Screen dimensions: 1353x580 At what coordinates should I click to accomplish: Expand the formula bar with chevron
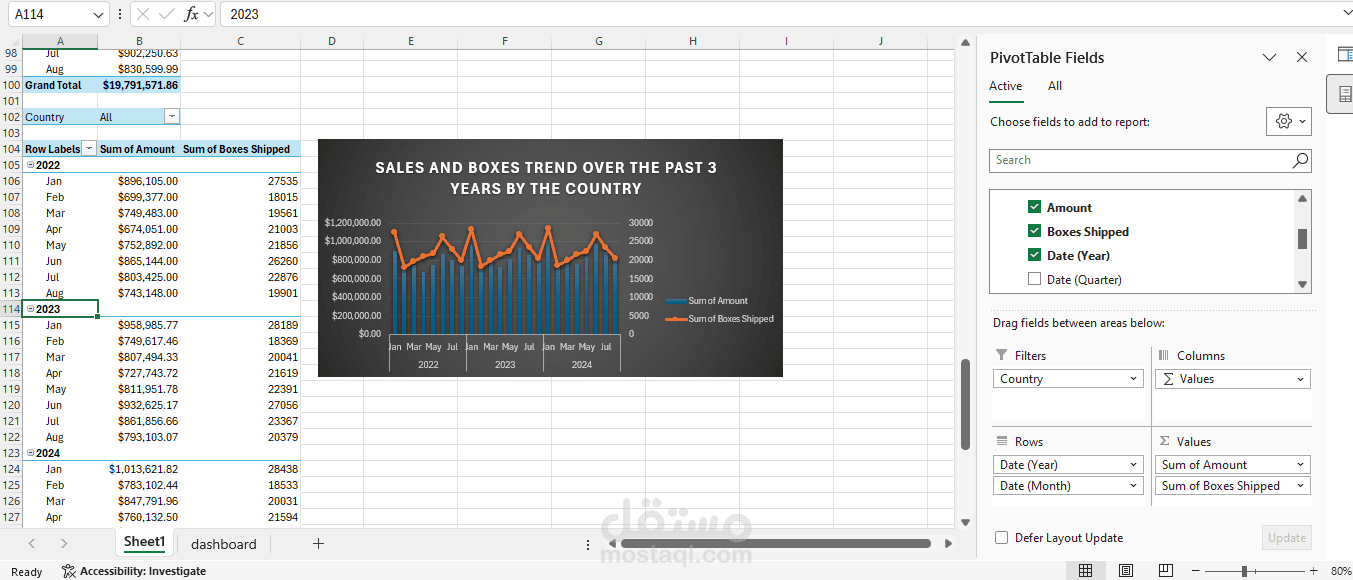pos(1346,14)
